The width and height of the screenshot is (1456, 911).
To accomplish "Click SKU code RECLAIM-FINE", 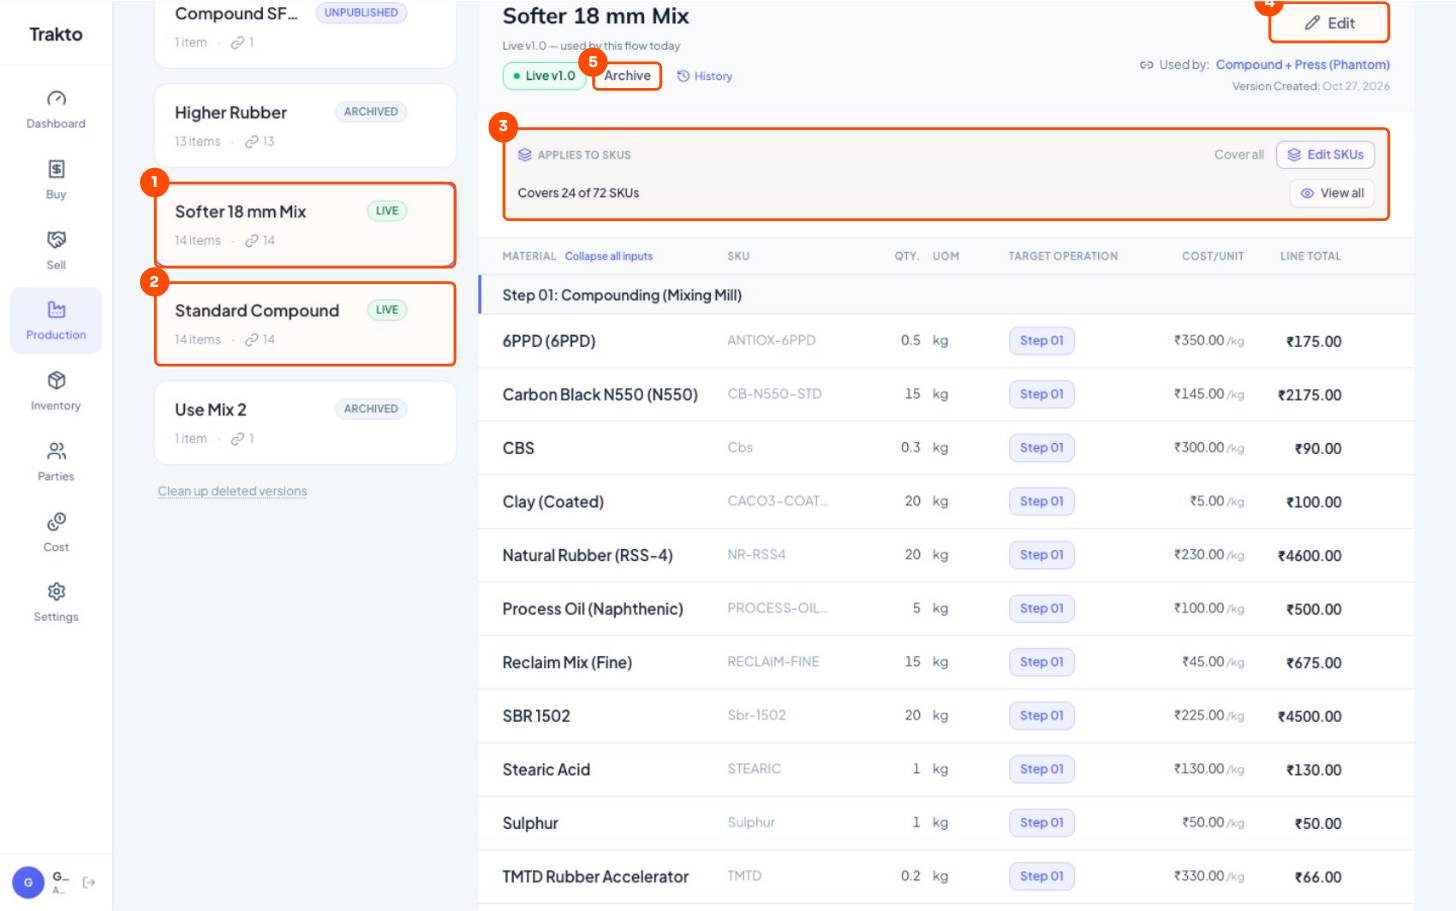I will (x=773, y=662).
